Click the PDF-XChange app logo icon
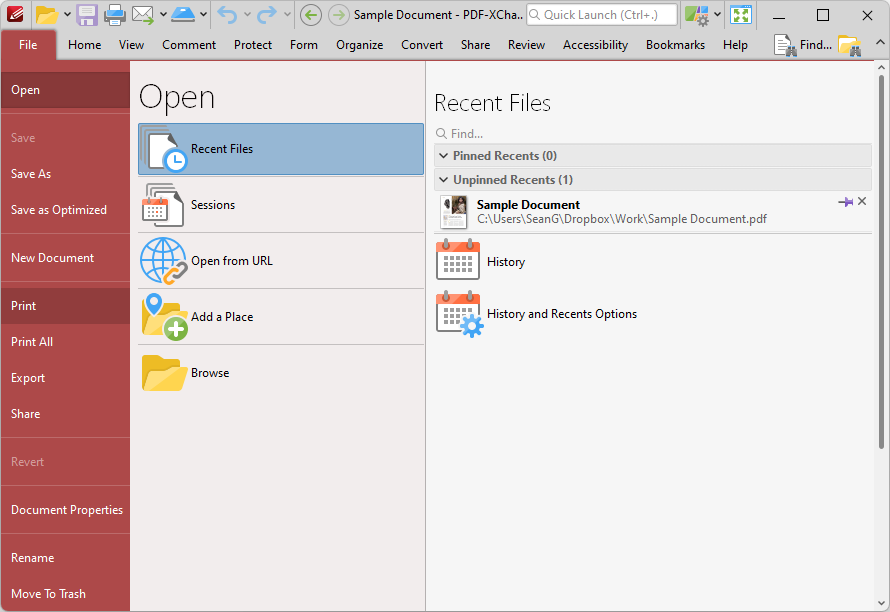This screenshot has height=612, width=890. click(x=15, y=14)
